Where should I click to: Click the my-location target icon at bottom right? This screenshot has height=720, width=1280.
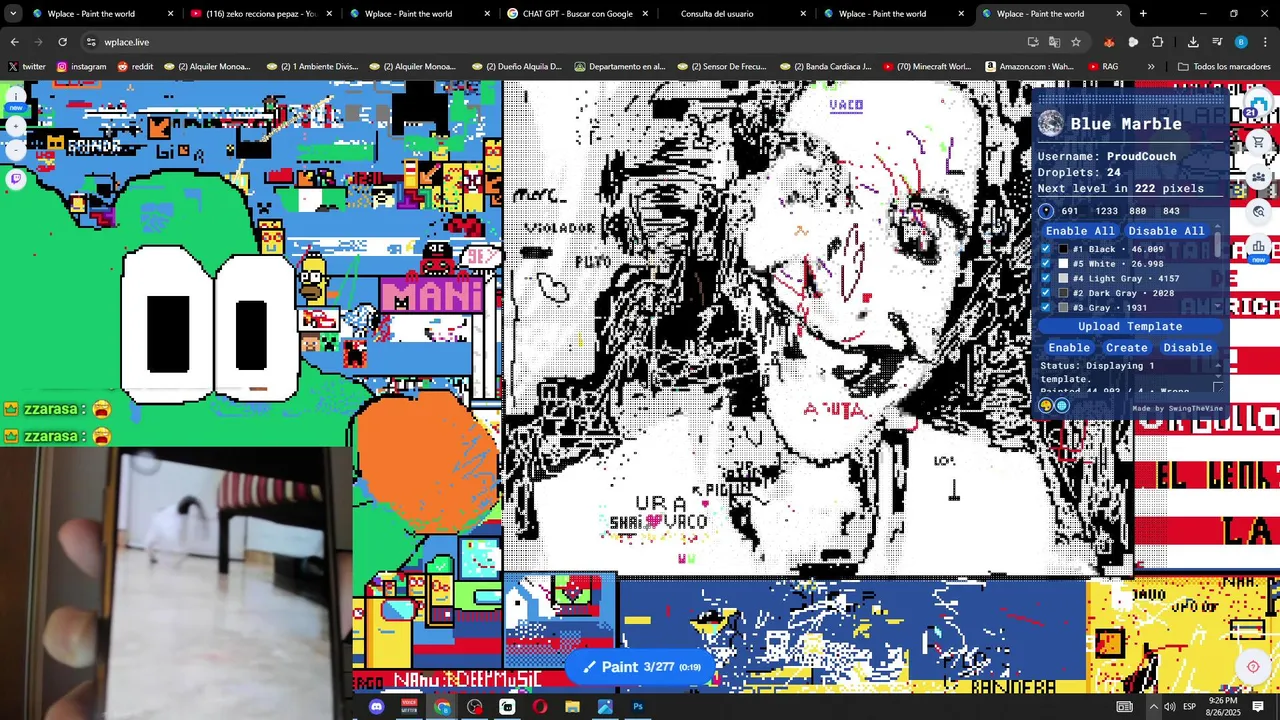pyautogui.click(x=1253, y=667)
